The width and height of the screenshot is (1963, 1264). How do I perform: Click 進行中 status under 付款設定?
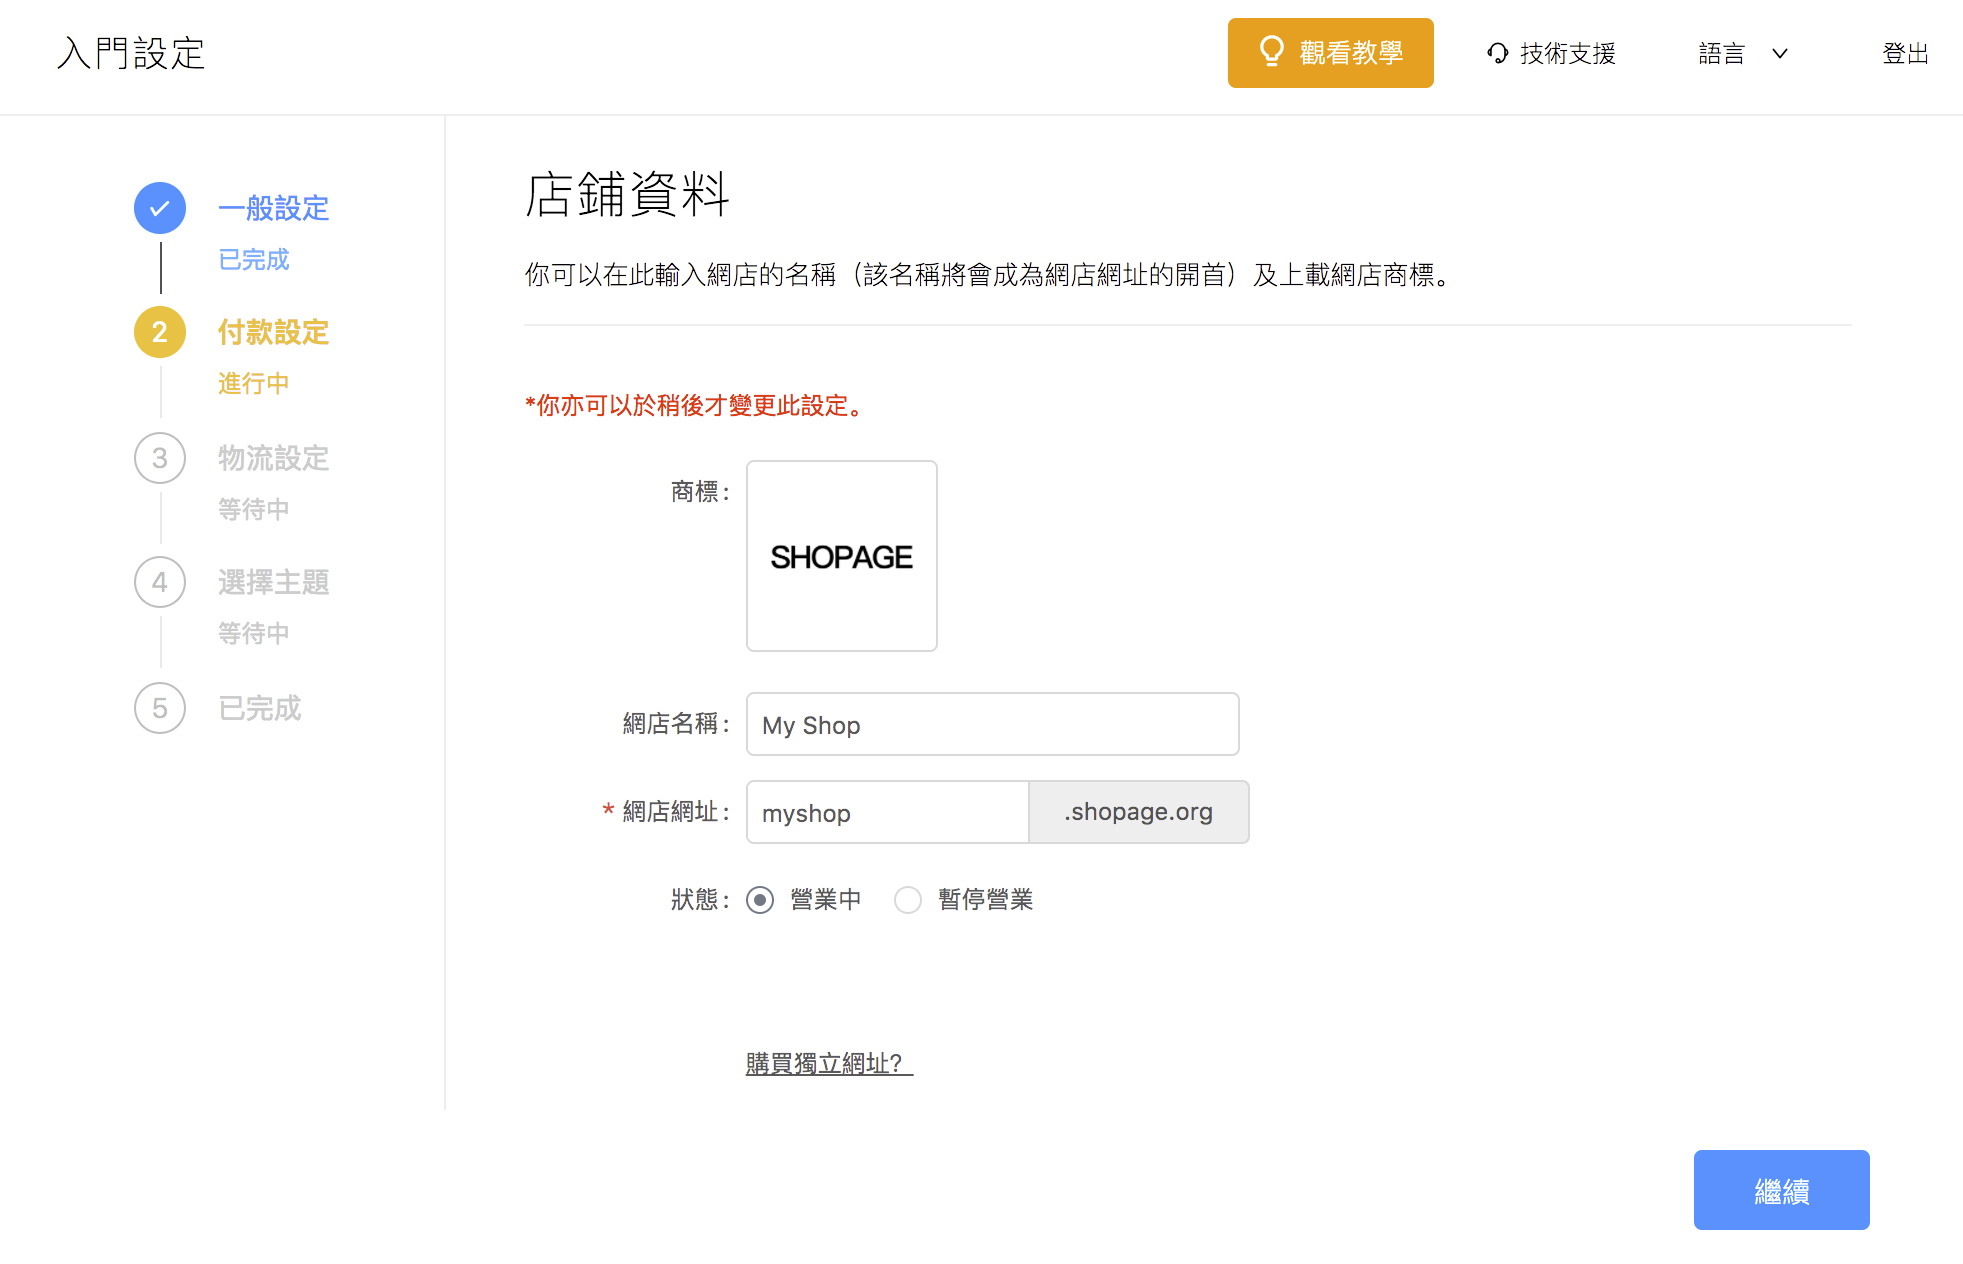[254, 384]
